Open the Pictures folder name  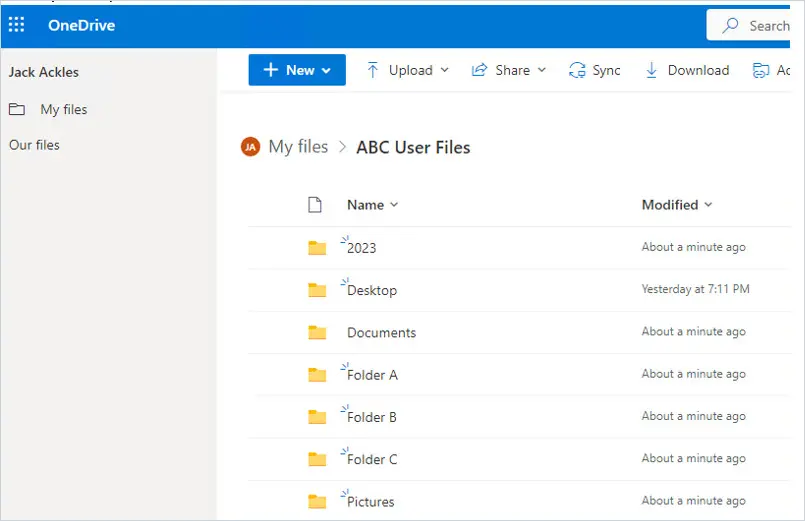pos(371,501)
